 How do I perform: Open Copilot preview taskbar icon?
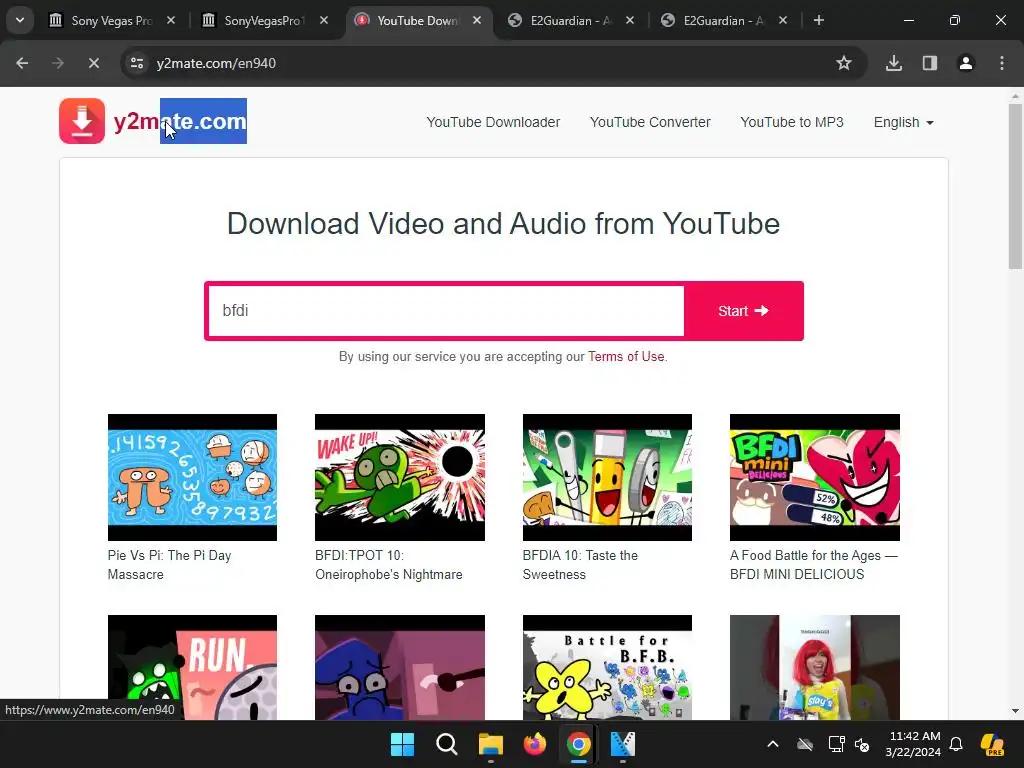point(993,744)
